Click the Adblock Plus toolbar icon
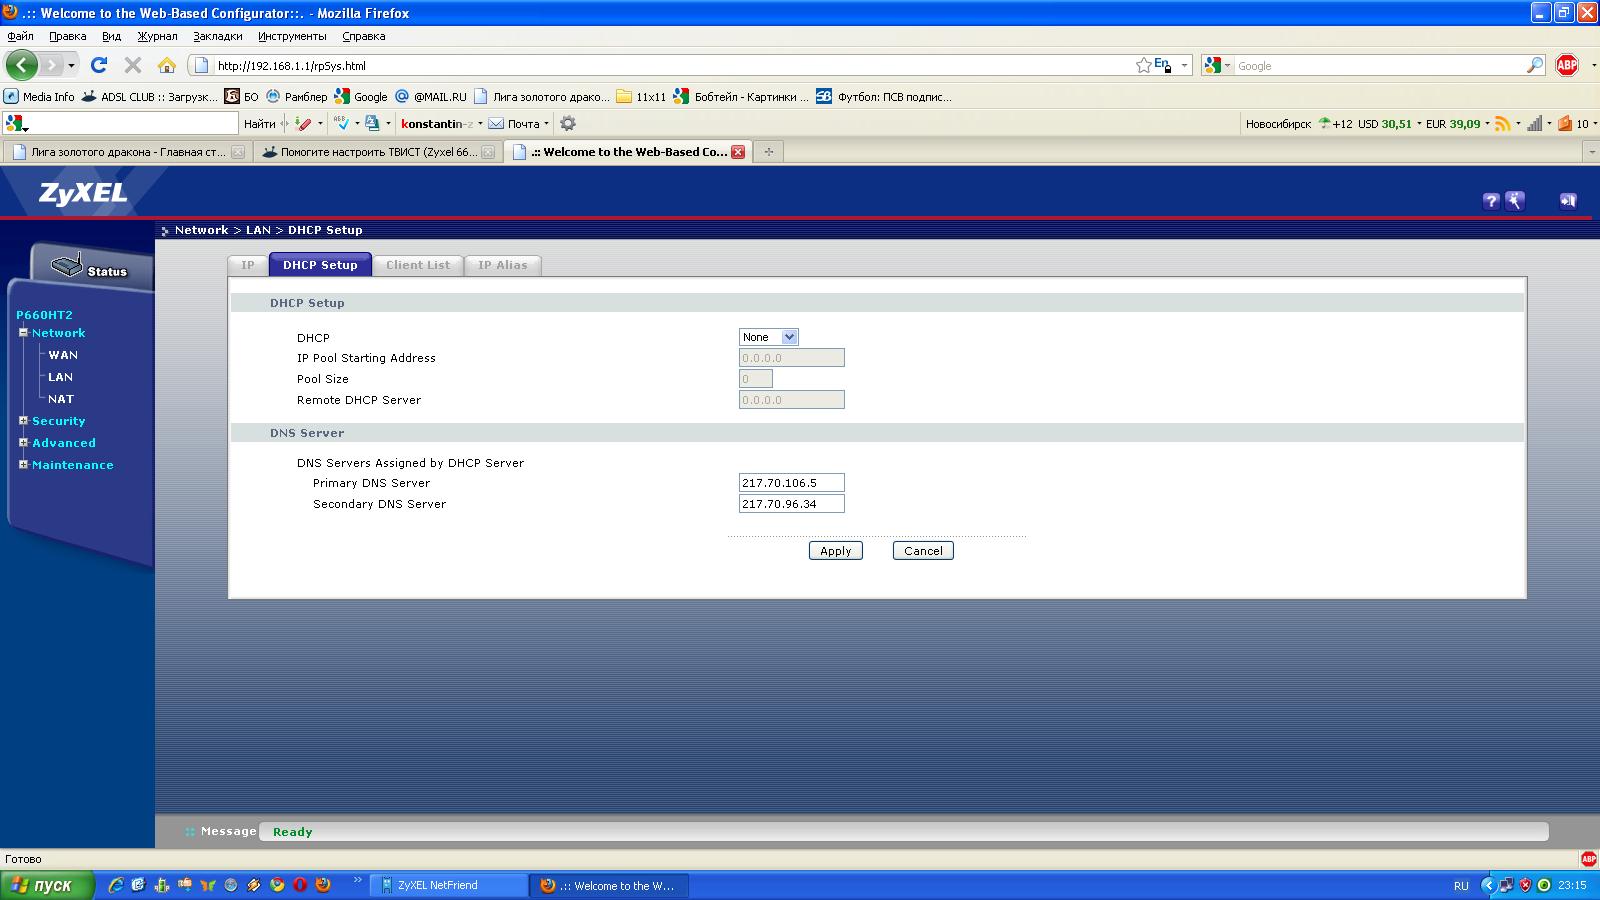 click(x=1567, y=65)
